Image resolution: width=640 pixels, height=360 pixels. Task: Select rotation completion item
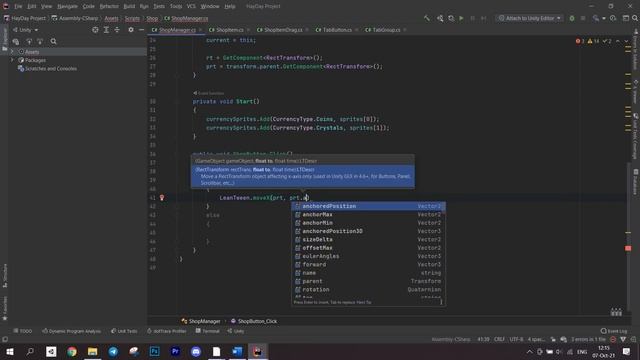pyautogui.click(x=368, y=289)
